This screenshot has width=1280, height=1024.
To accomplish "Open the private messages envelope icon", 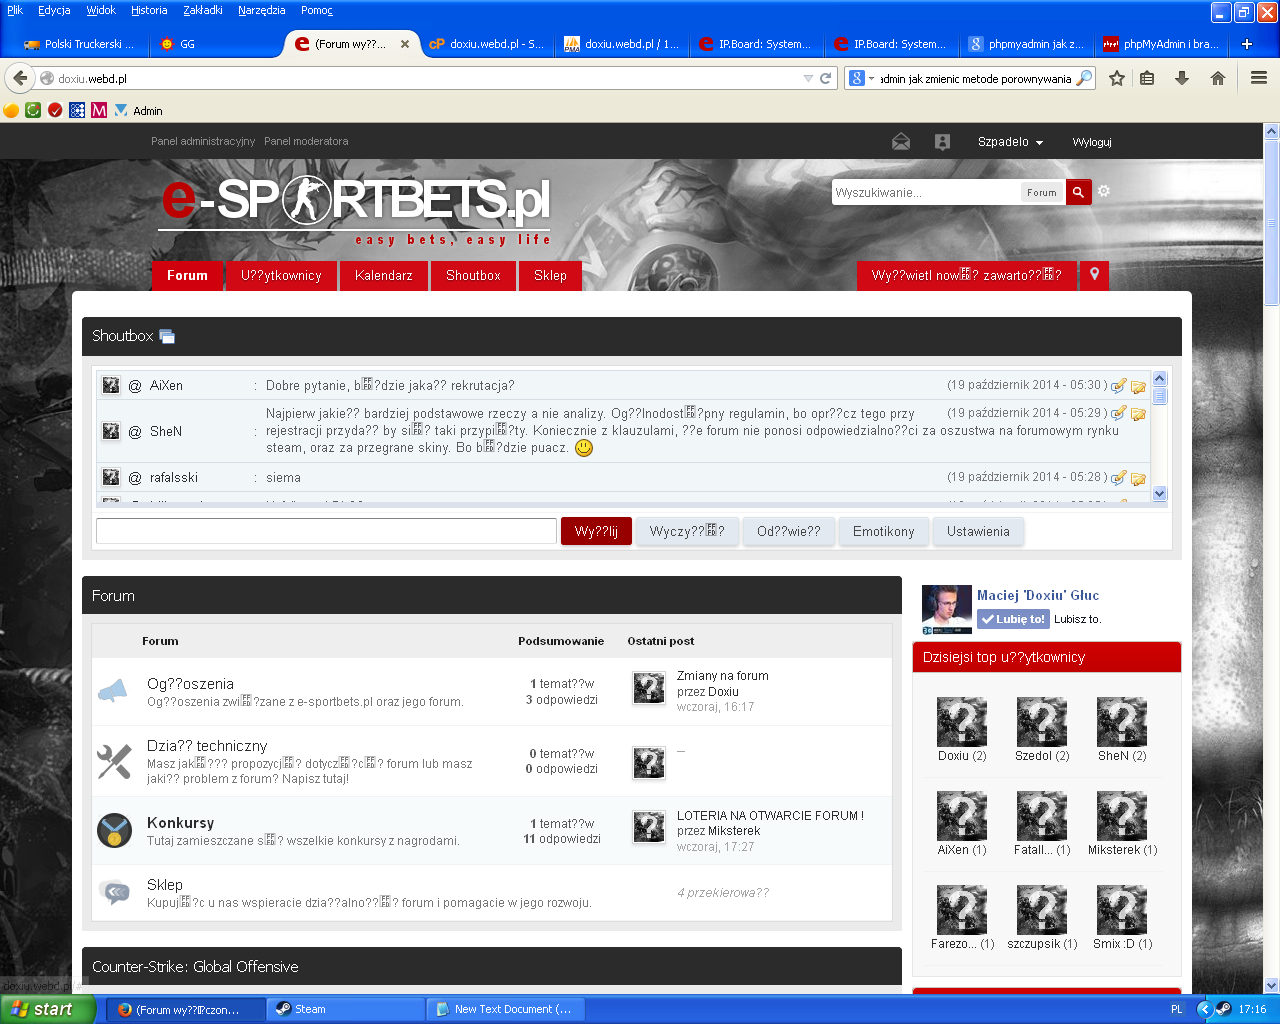I will click(901, 142).
